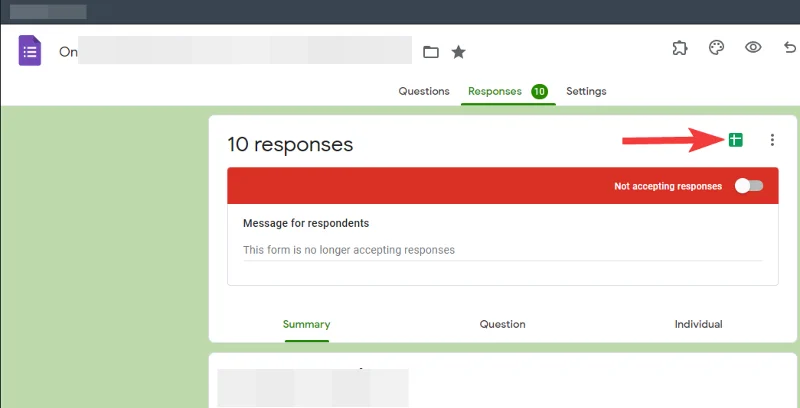Open responses in Google Sheets via green icon
Viewport: 800px width, 408px height.
point(736,140)
